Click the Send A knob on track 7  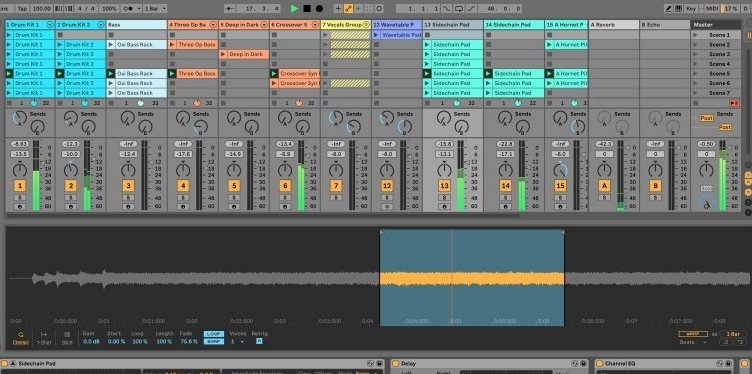coord(336,118)
